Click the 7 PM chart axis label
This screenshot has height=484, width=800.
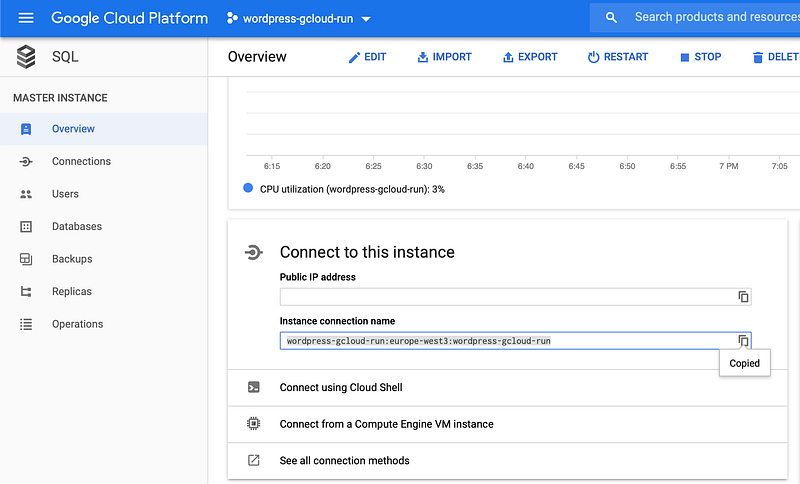click(729, 166)
